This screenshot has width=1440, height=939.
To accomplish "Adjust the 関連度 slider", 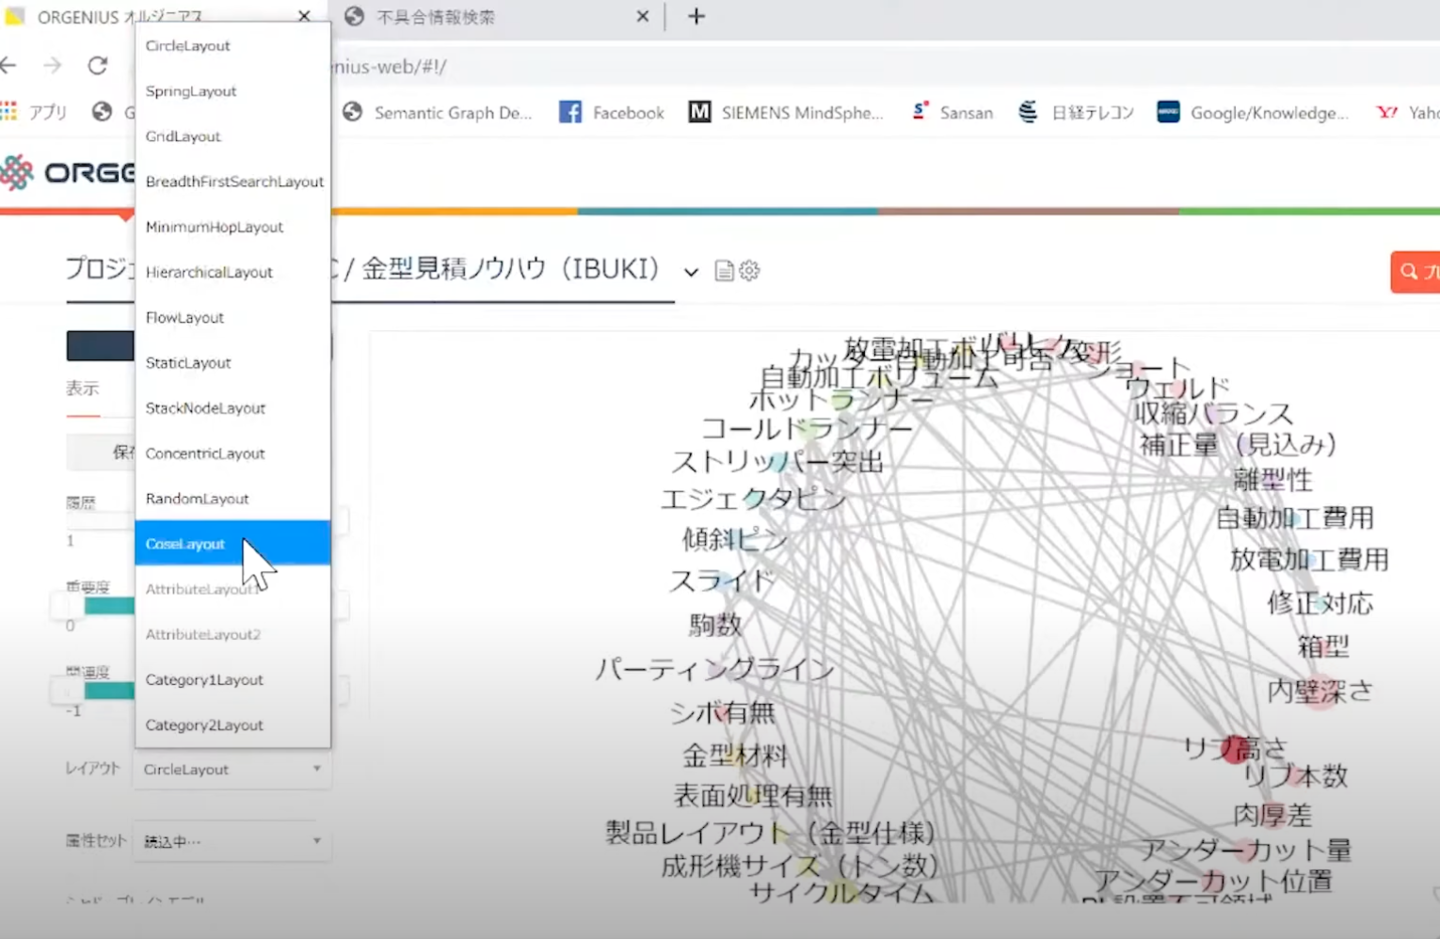I will [110, 691].
